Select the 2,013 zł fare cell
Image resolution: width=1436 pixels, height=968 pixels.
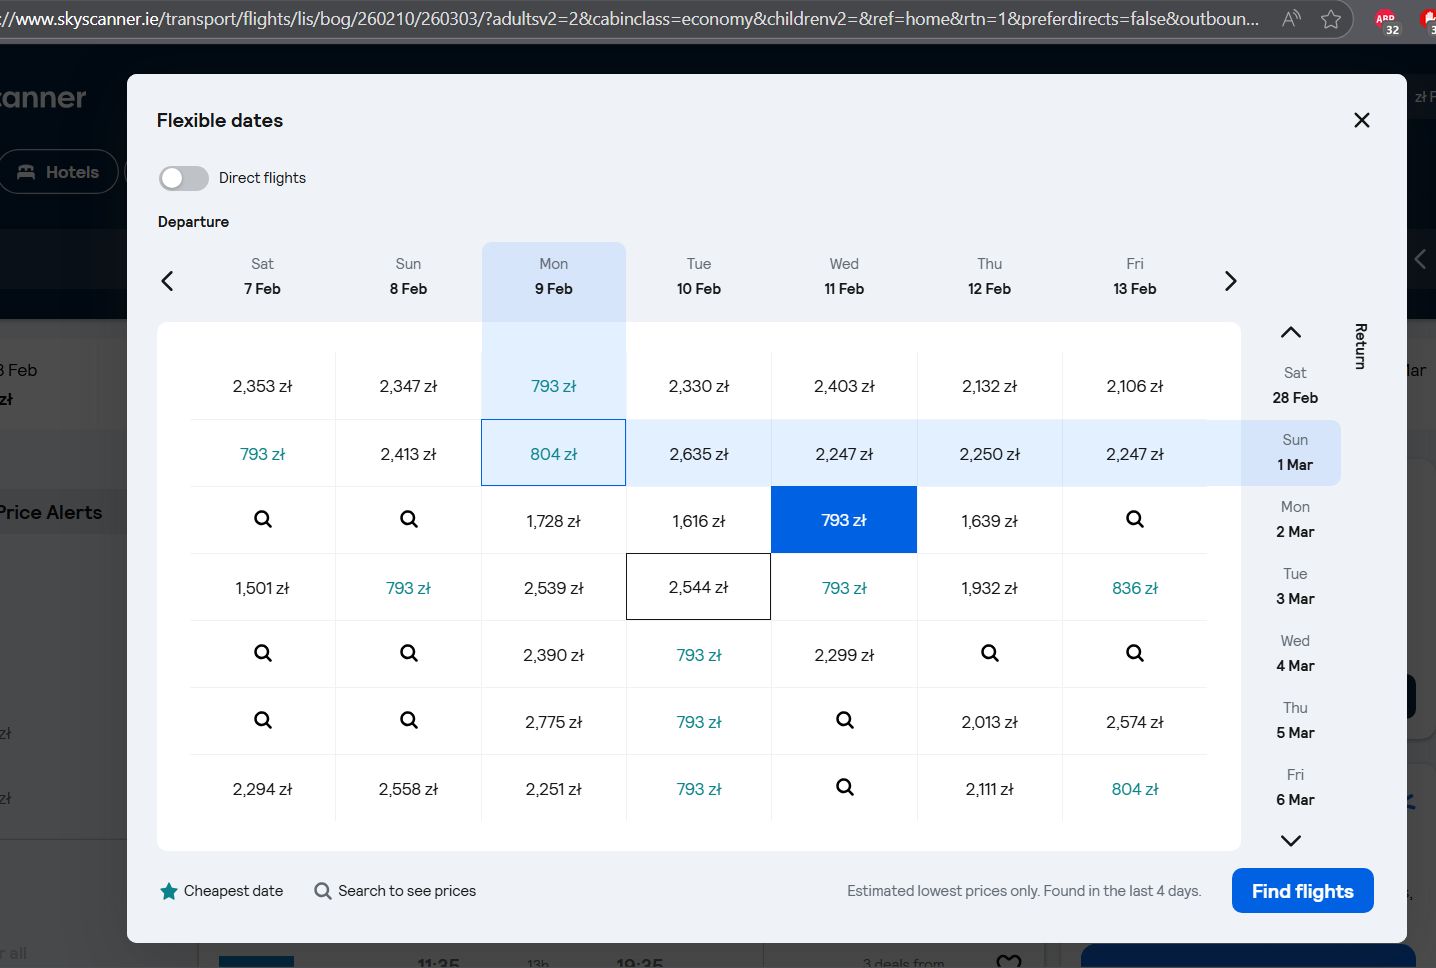tap(990, 722)
